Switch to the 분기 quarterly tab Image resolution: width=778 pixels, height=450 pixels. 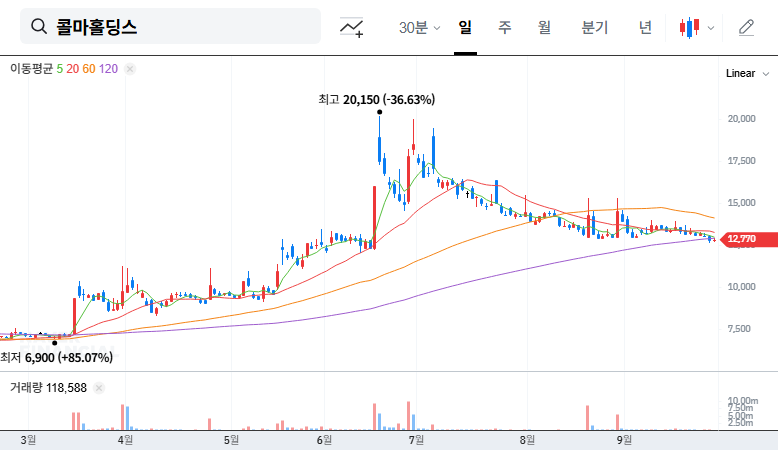[x=594, y=27]
